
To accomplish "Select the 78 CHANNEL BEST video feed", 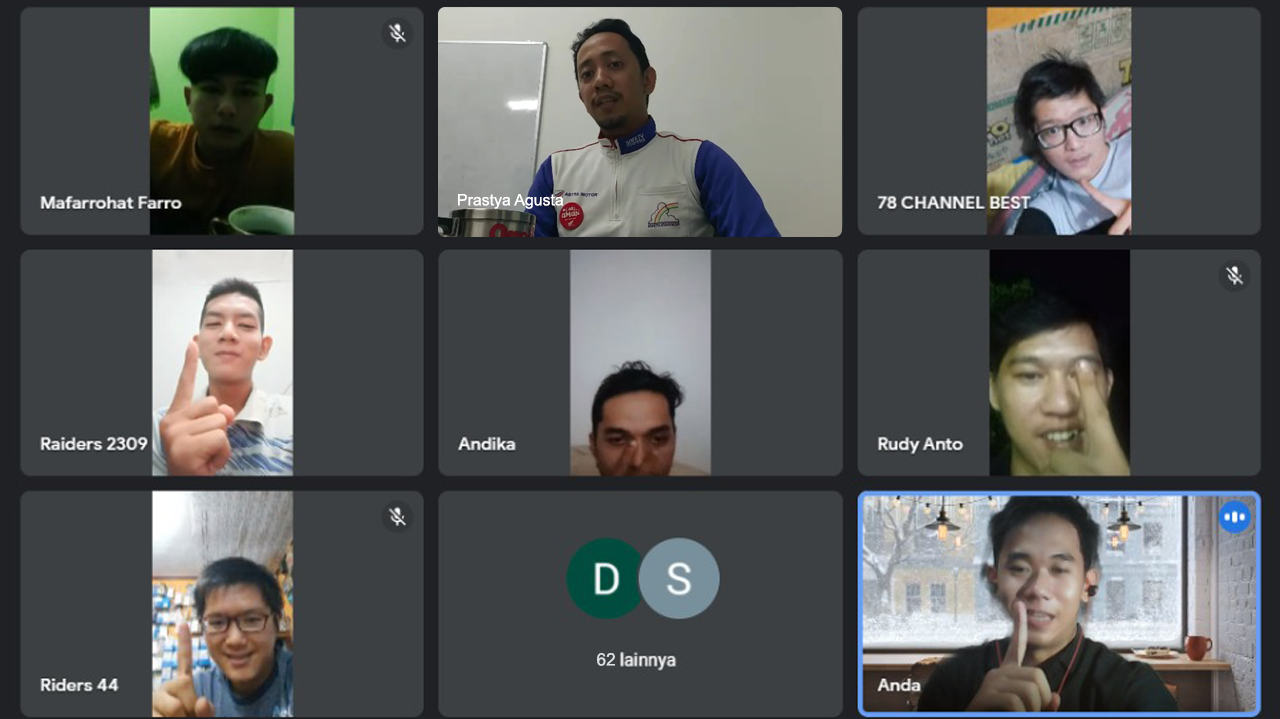I will 1059,121.
